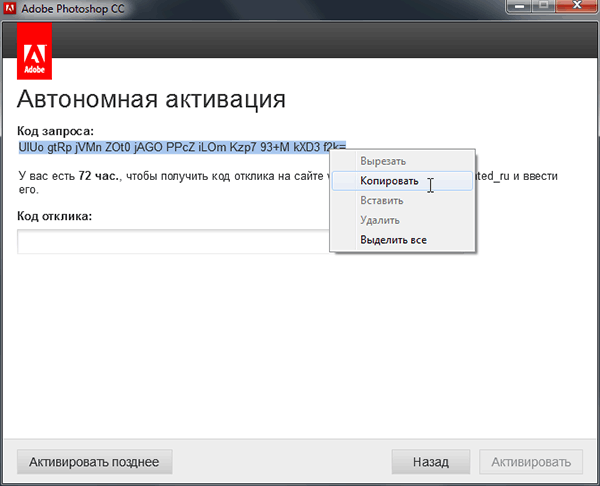This screenshot has height=486, width=600.
Task: Maximize the Adobe Photoshop CC window
Action: point(543,6)
